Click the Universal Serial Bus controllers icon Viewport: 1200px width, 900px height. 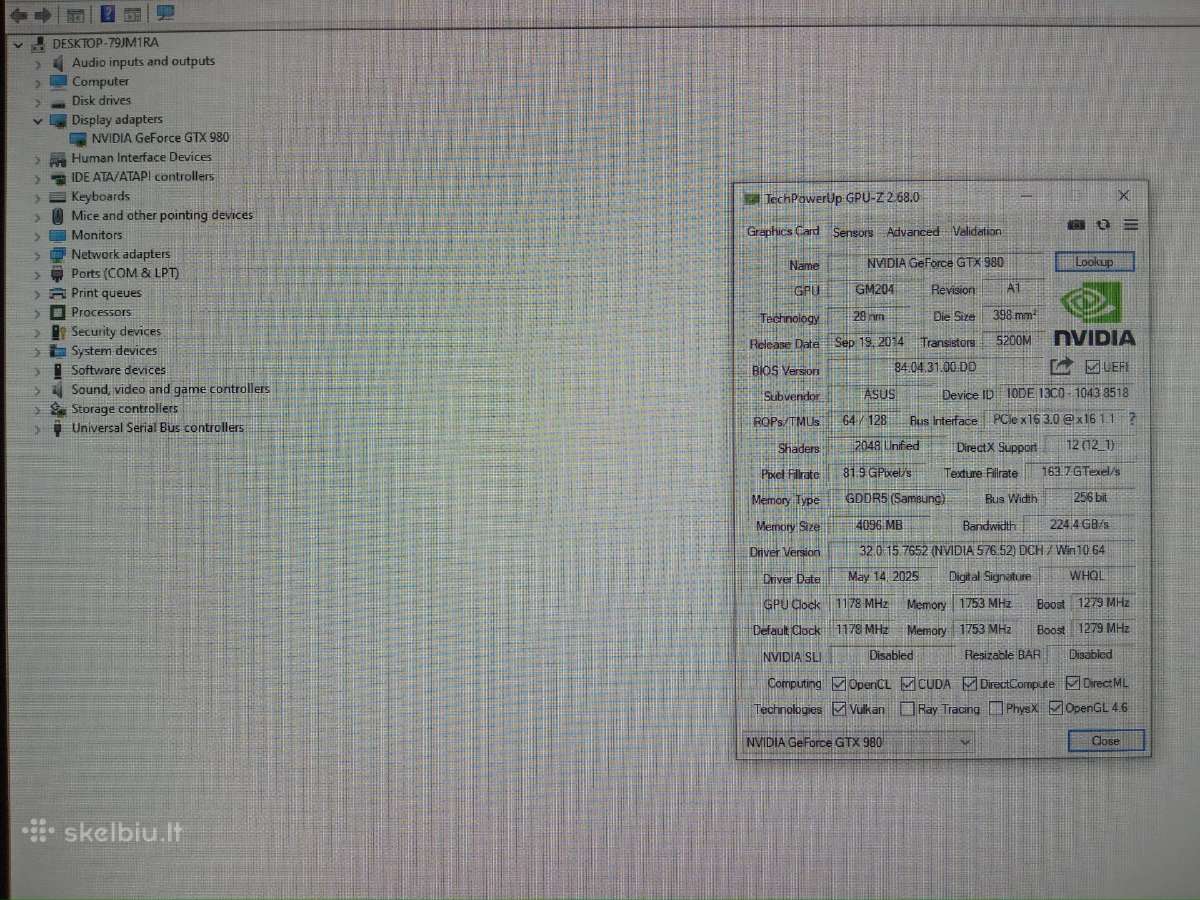click(x=58, y=428)
